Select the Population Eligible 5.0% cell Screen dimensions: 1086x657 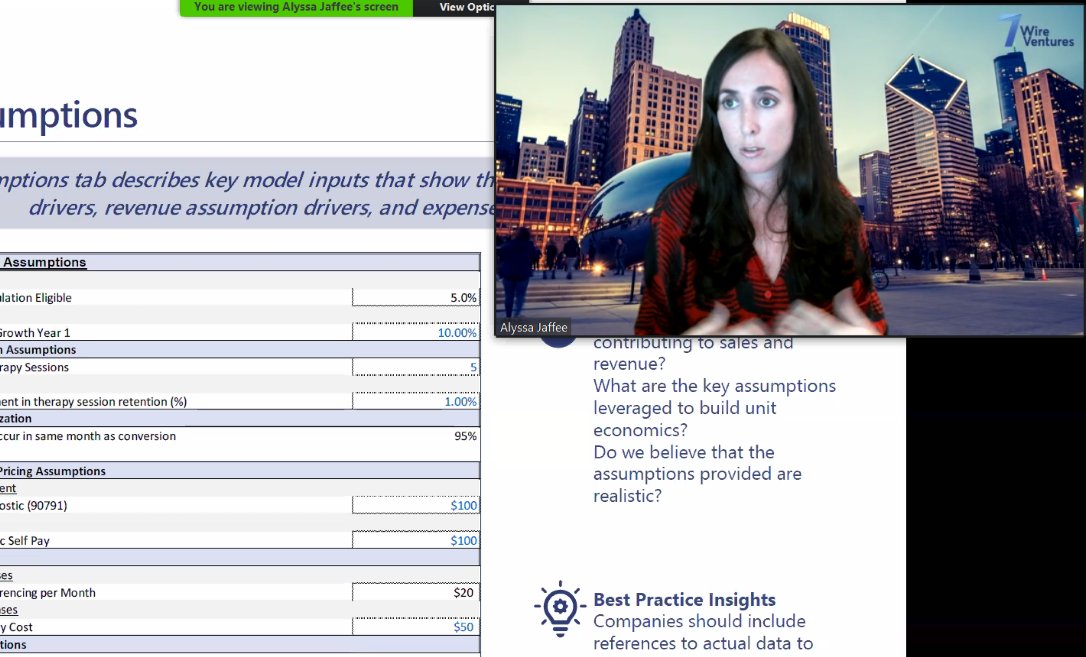tap(416, 298)
